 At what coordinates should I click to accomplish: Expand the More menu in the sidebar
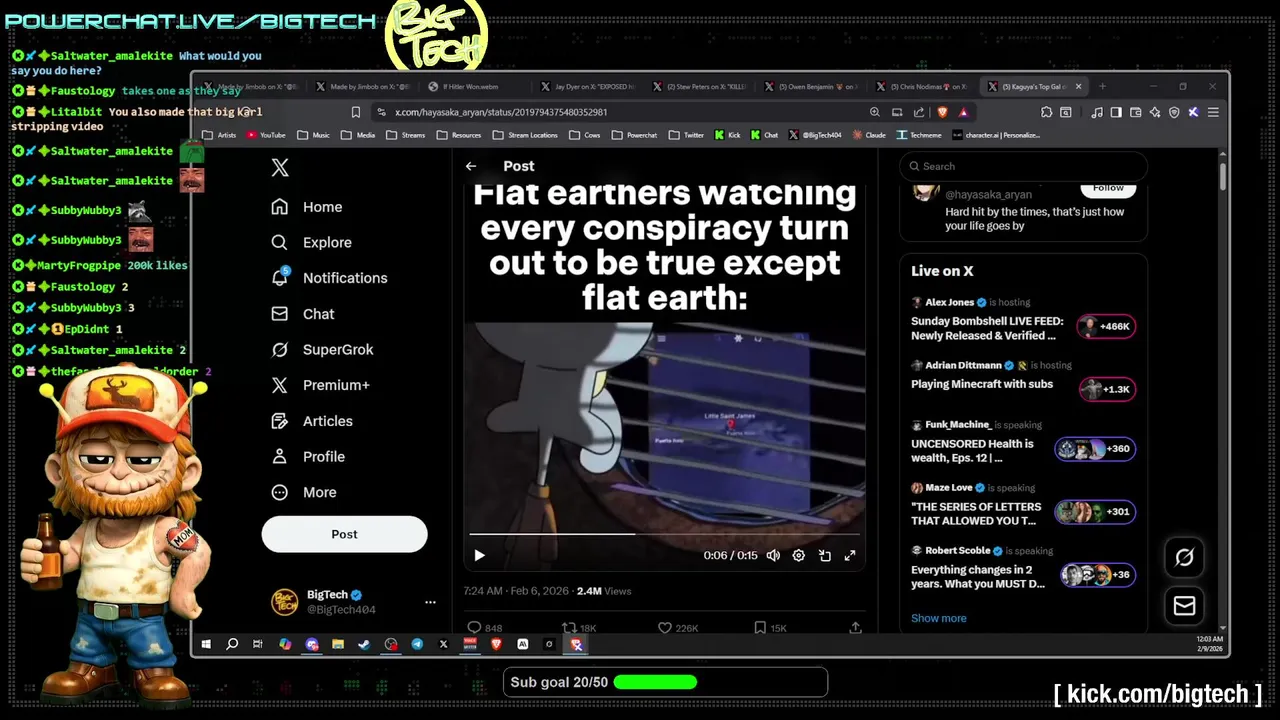[304, 492]
